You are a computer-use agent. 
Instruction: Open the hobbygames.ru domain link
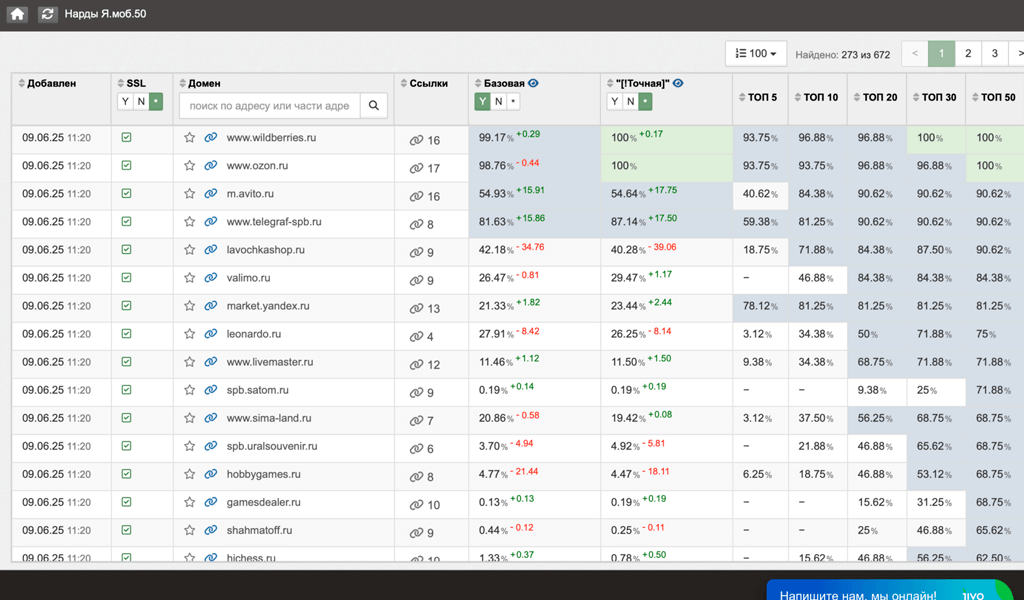click(x=263, y=474)
